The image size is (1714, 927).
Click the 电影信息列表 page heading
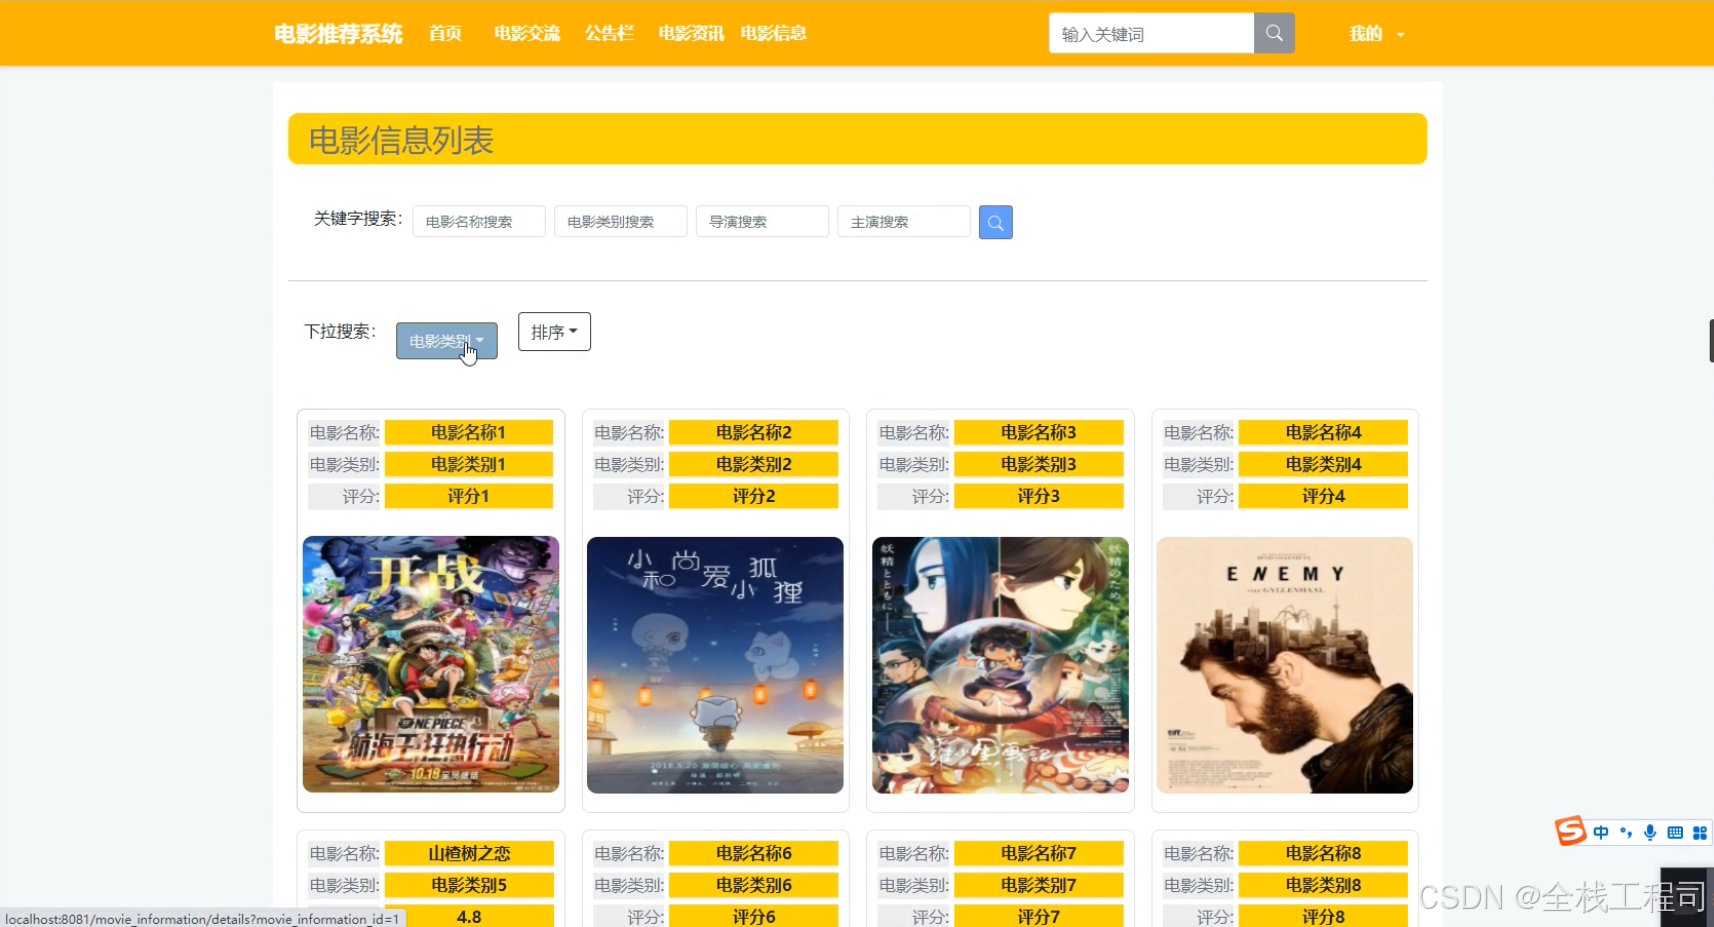coord(401,140)
